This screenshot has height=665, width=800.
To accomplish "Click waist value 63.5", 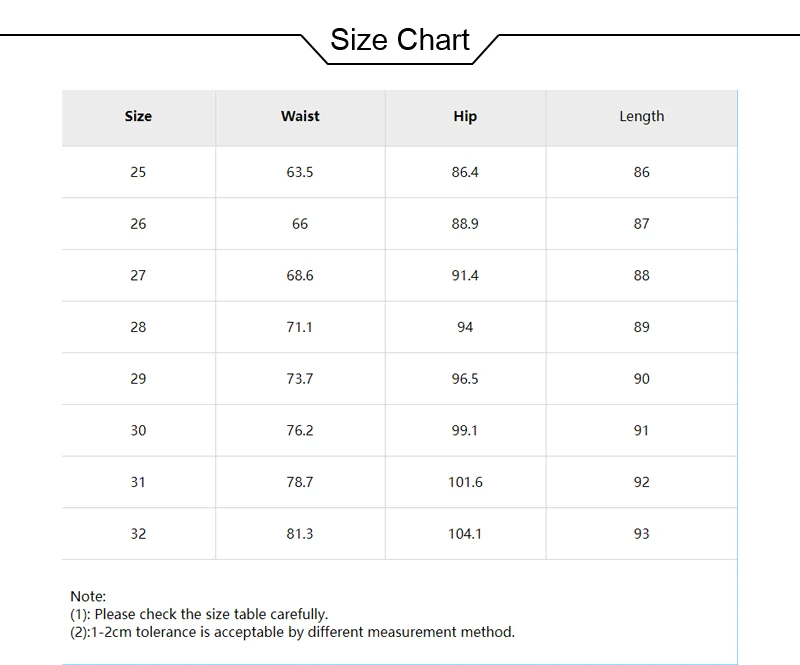I will coord(300,172).
